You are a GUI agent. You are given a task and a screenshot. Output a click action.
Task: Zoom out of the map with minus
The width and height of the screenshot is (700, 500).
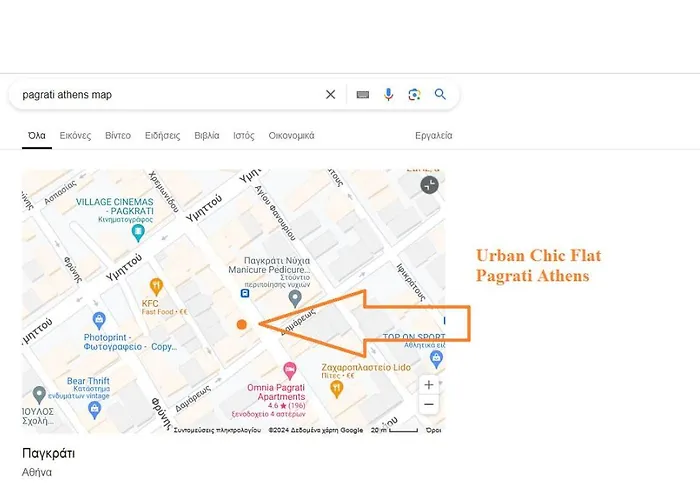[x=429, y=404]
